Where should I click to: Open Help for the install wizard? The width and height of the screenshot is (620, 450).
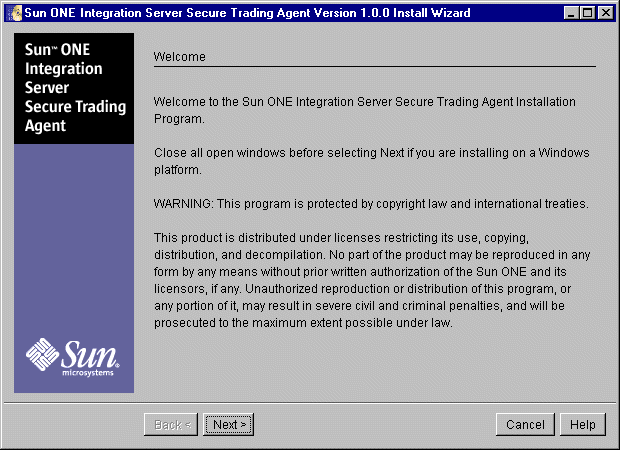click(x=582, y=424)
